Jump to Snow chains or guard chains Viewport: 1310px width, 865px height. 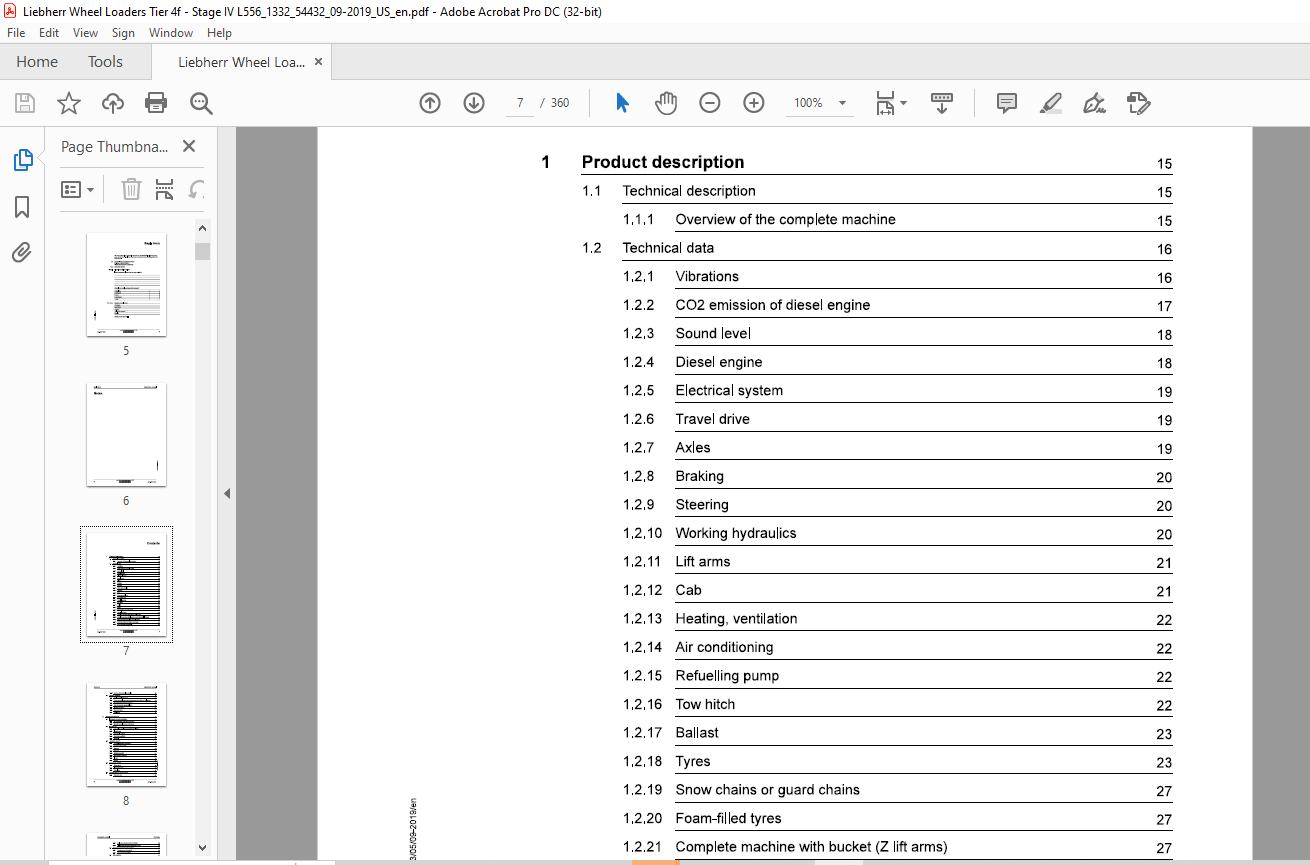tap(767, 790)
